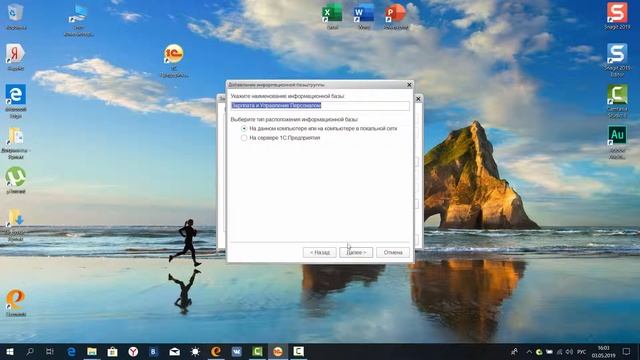640x360 pixels.
Task: Open volume control in the system tray
Action: tap(569, 351)
